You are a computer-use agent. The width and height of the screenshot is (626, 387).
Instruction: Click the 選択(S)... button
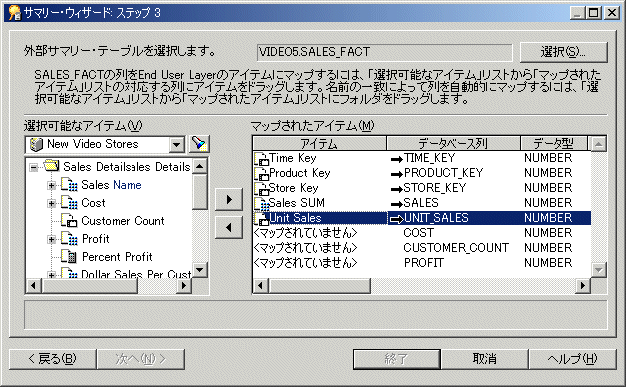tap(563, 52)
